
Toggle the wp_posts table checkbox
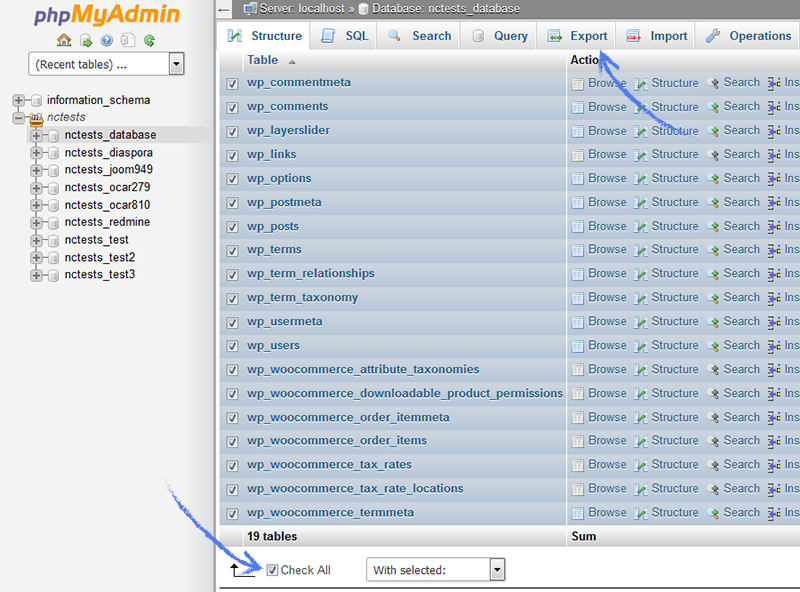(232, 227)
